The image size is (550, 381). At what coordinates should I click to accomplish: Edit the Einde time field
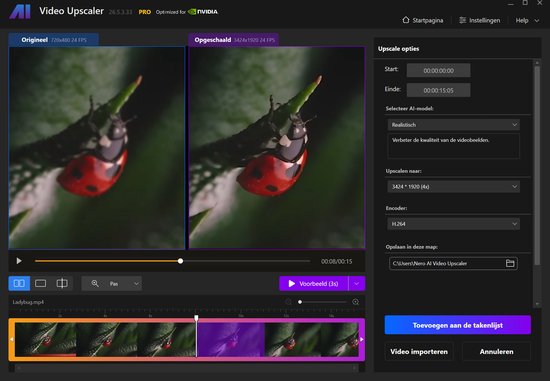[x=438, y=90]
